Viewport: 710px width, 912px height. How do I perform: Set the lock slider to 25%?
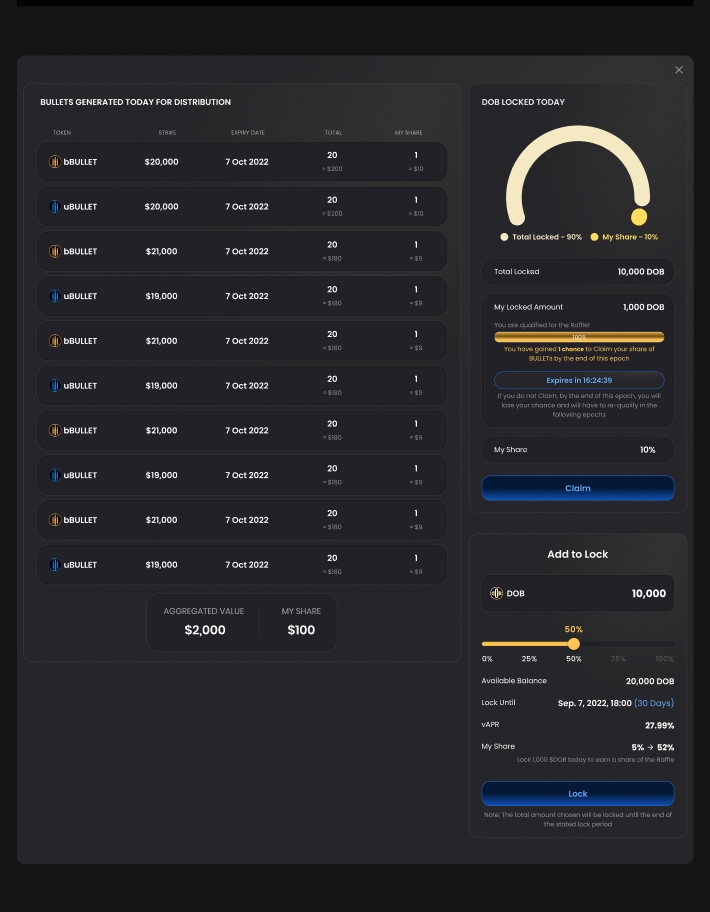pos(529,644)
